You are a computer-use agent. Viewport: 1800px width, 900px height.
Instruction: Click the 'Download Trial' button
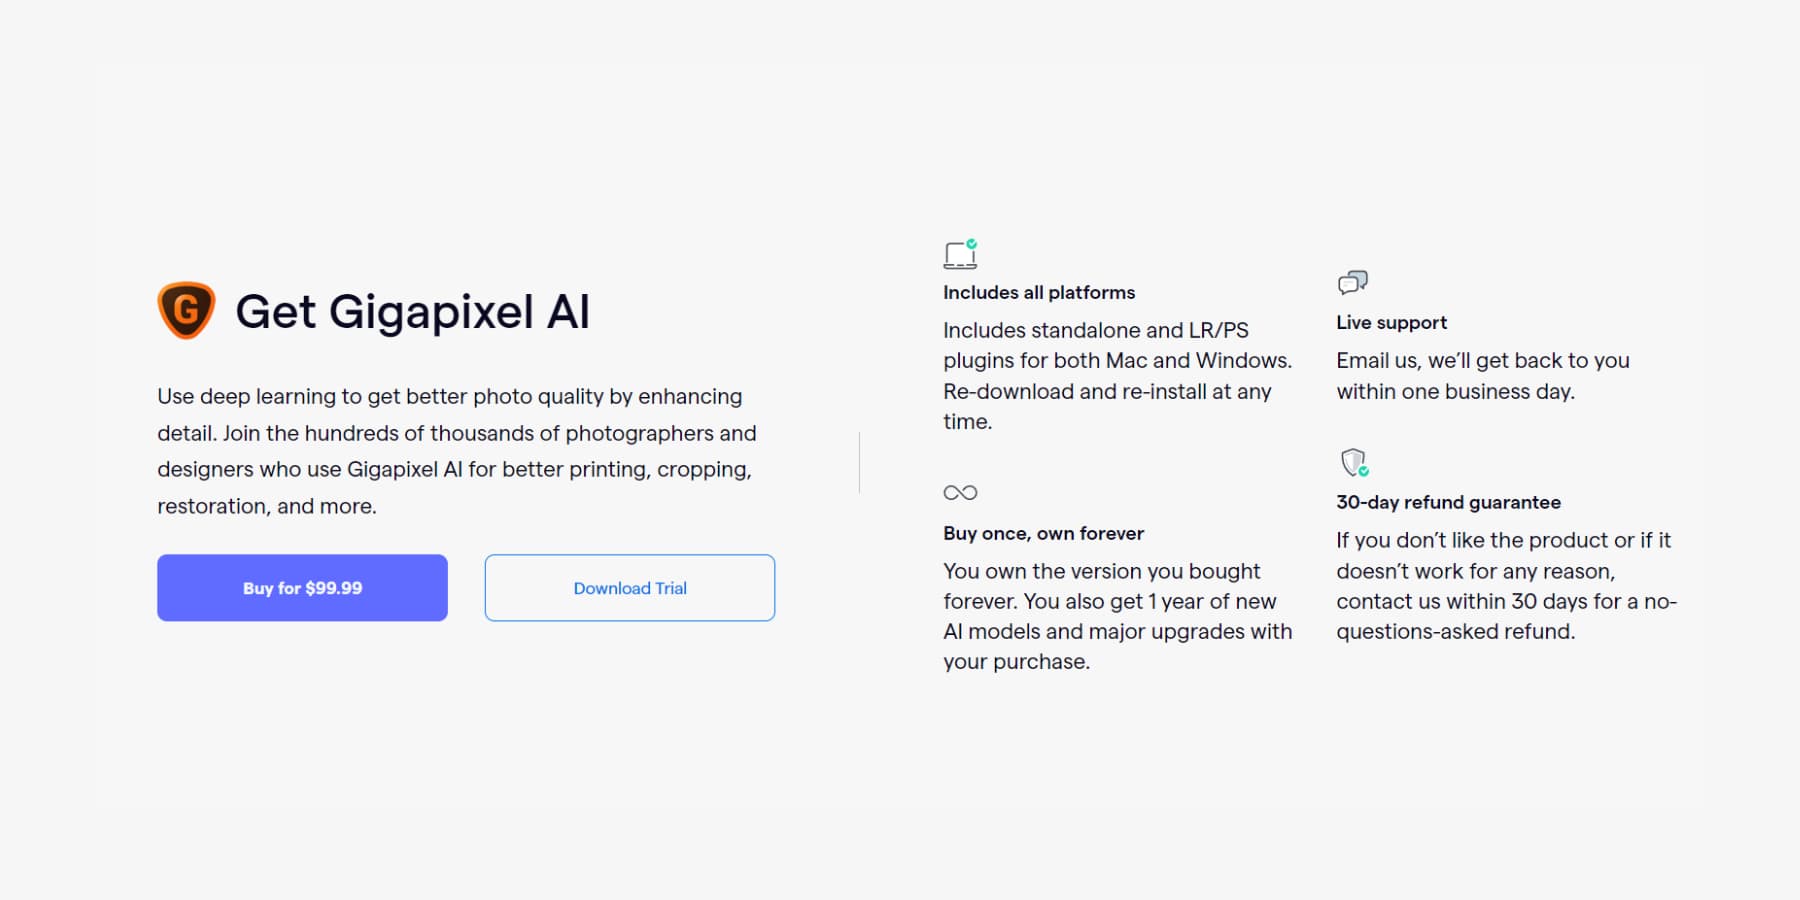tap(629, 588)
